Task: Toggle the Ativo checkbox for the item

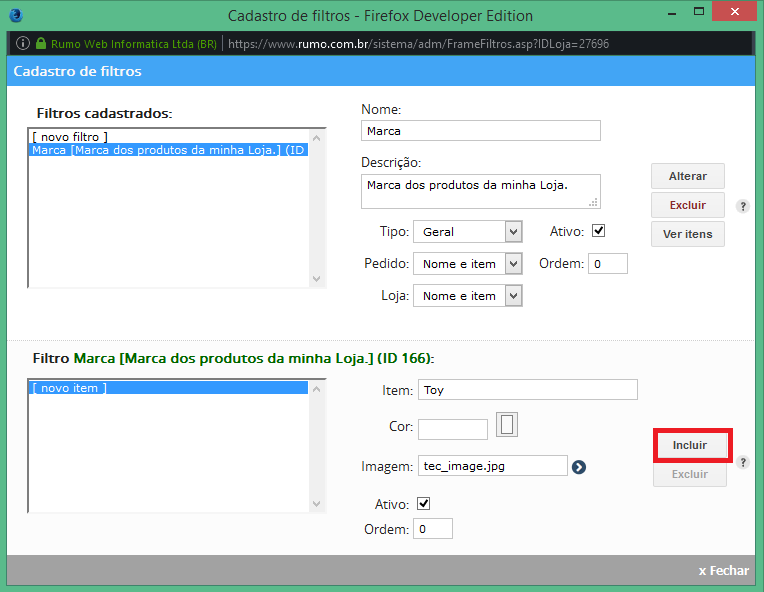Action: (423, 503)
